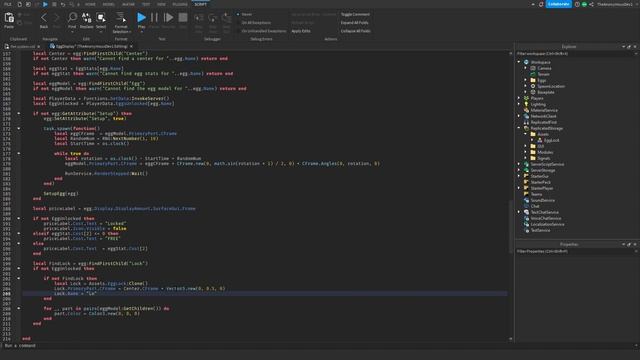Screen dimensions: 640x360
Task: Expand the Players tree node
Action: (x=519, y=98)
